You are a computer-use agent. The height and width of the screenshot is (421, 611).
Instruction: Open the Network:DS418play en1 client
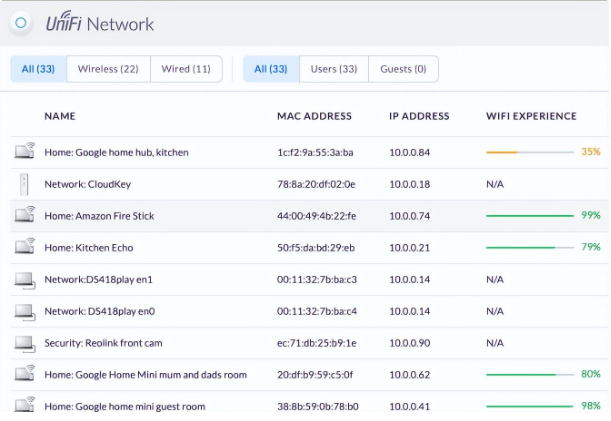[99, 279]
